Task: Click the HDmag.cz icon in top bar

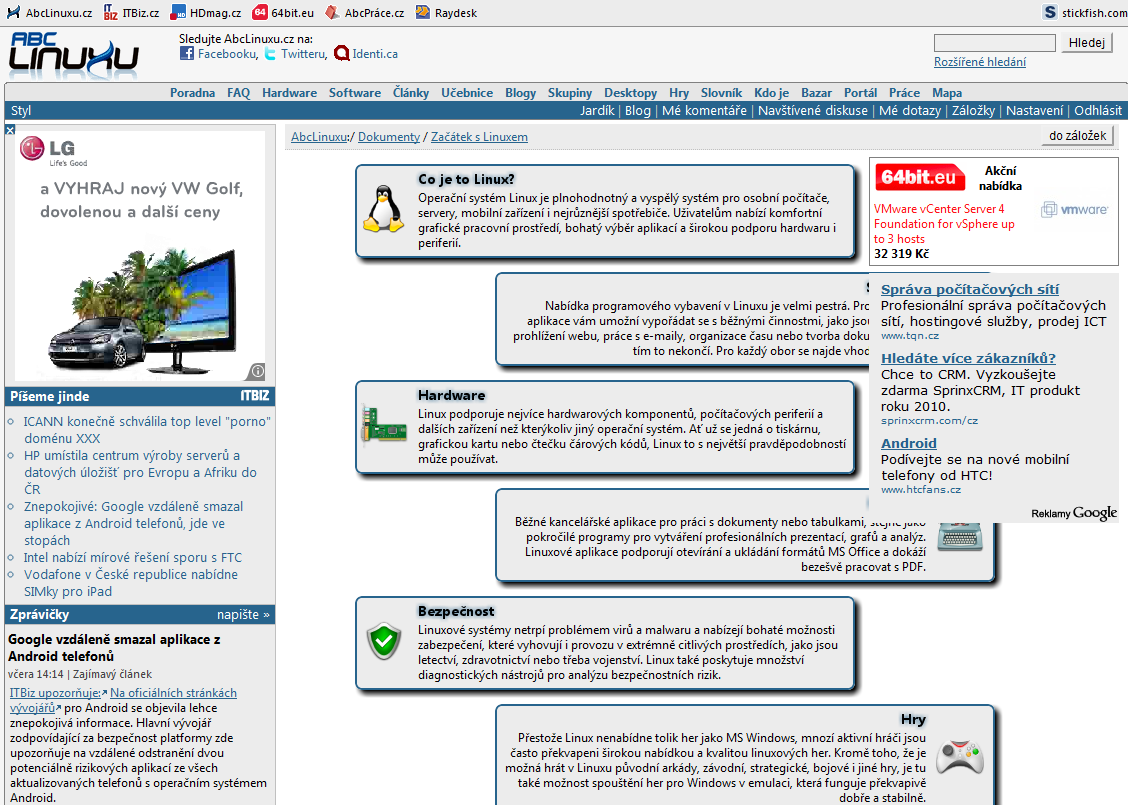Action: pyautogui.click(x=178, y=12)
